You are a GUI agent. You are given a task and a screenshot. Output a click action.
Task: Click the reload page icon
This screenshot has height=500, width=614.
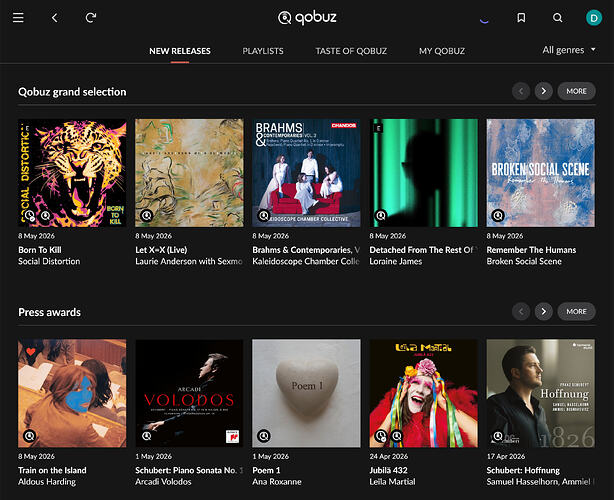pos(91,18)
